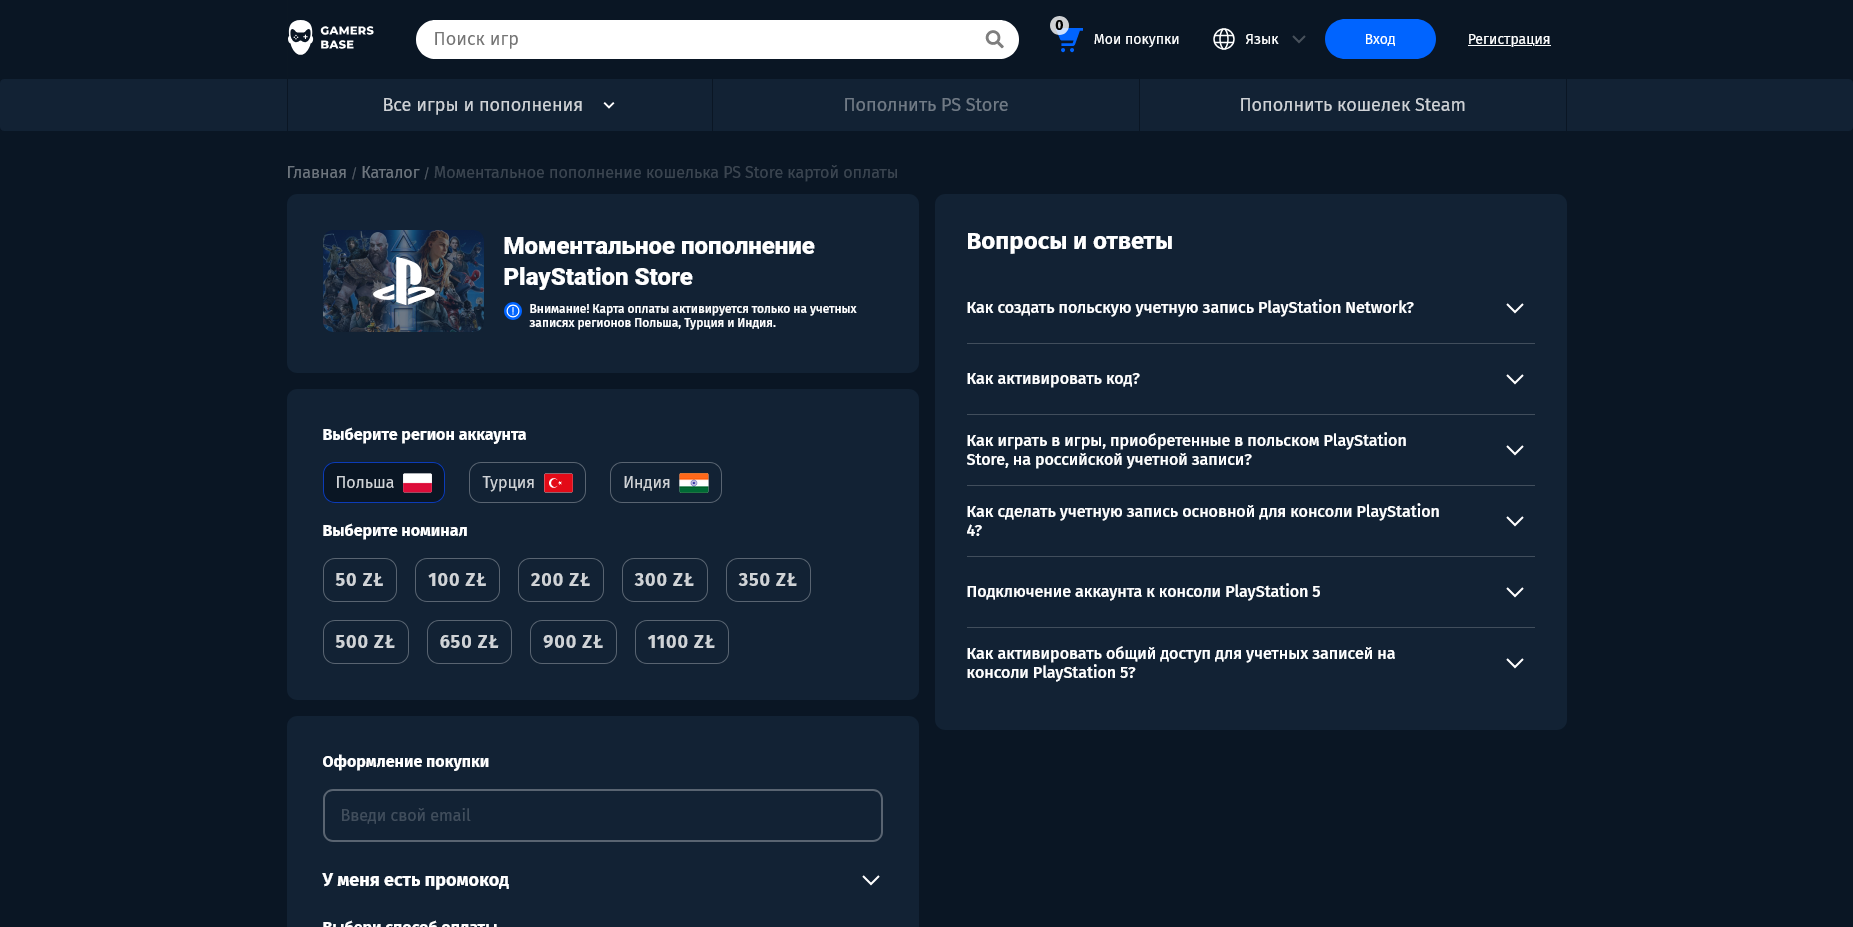Expand question about primary PlayStation 4 account

click(1250, 521)
